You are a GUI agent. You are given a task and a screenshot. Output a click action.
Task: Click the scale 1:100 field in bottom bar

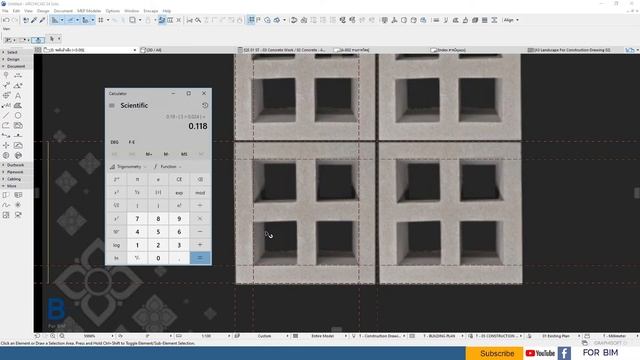[206, 336]
